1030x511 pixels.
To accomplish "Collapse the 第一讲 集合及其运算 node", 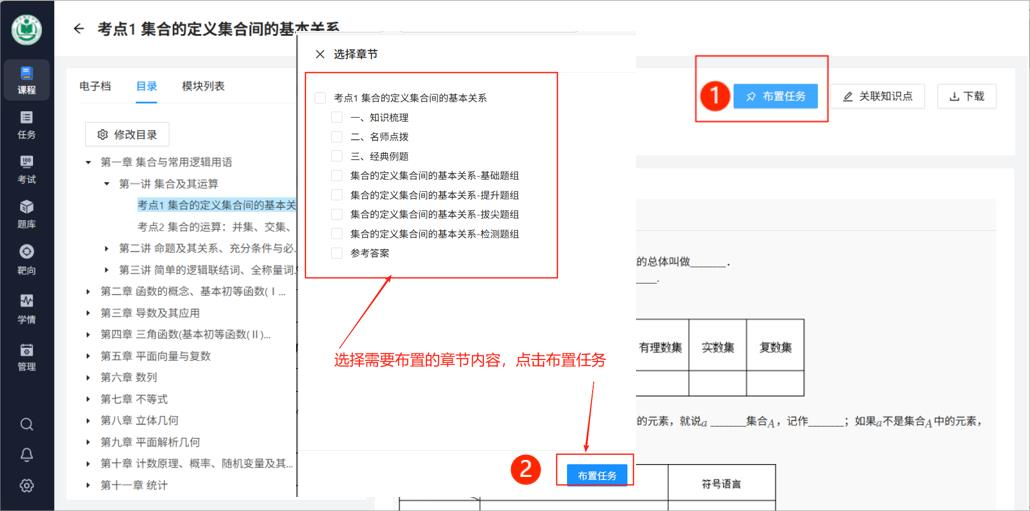I will pos(107,184).
